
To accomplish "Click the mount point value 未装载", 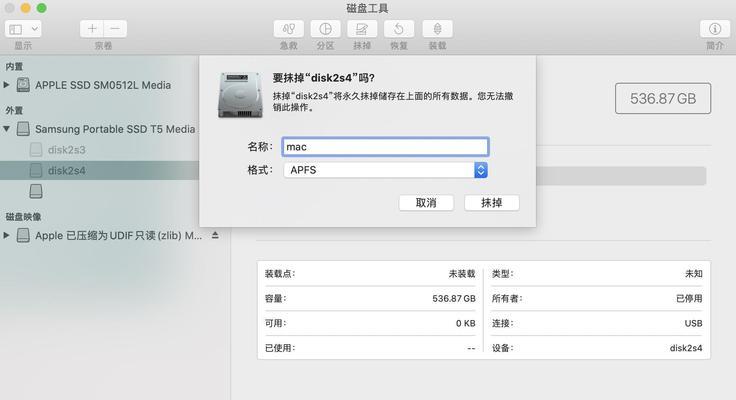I will pyautogui.click(x=462, y=274).
